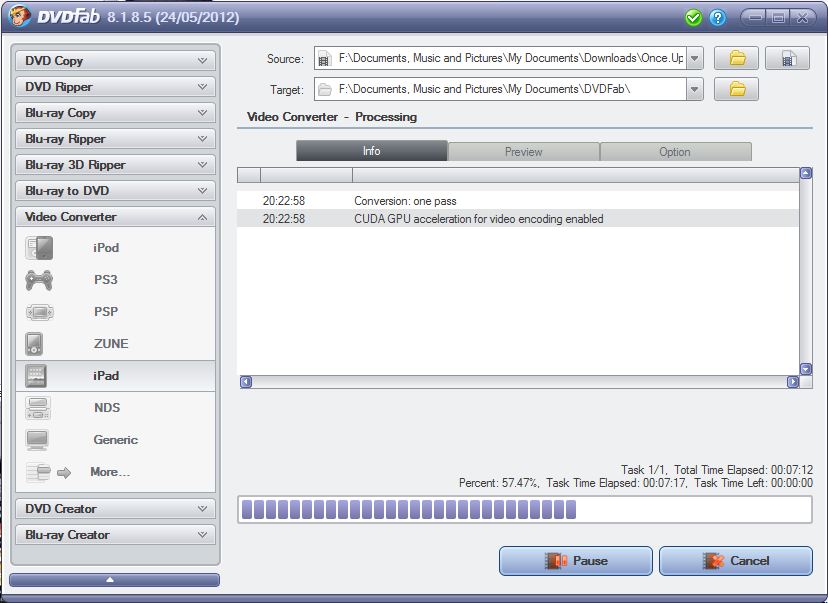Collapse the sidebar with bottom arrow bar
This screenshot has width=828, height=603.
[x=114, y=580]
